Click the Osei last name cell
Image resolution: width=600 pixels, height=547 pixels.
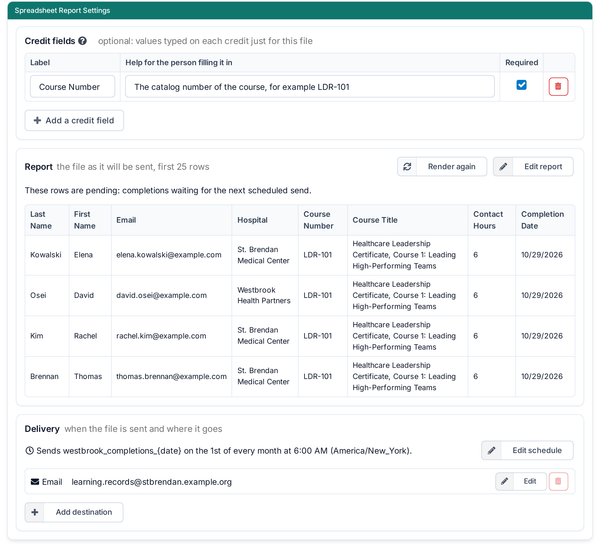coord(47,296)
